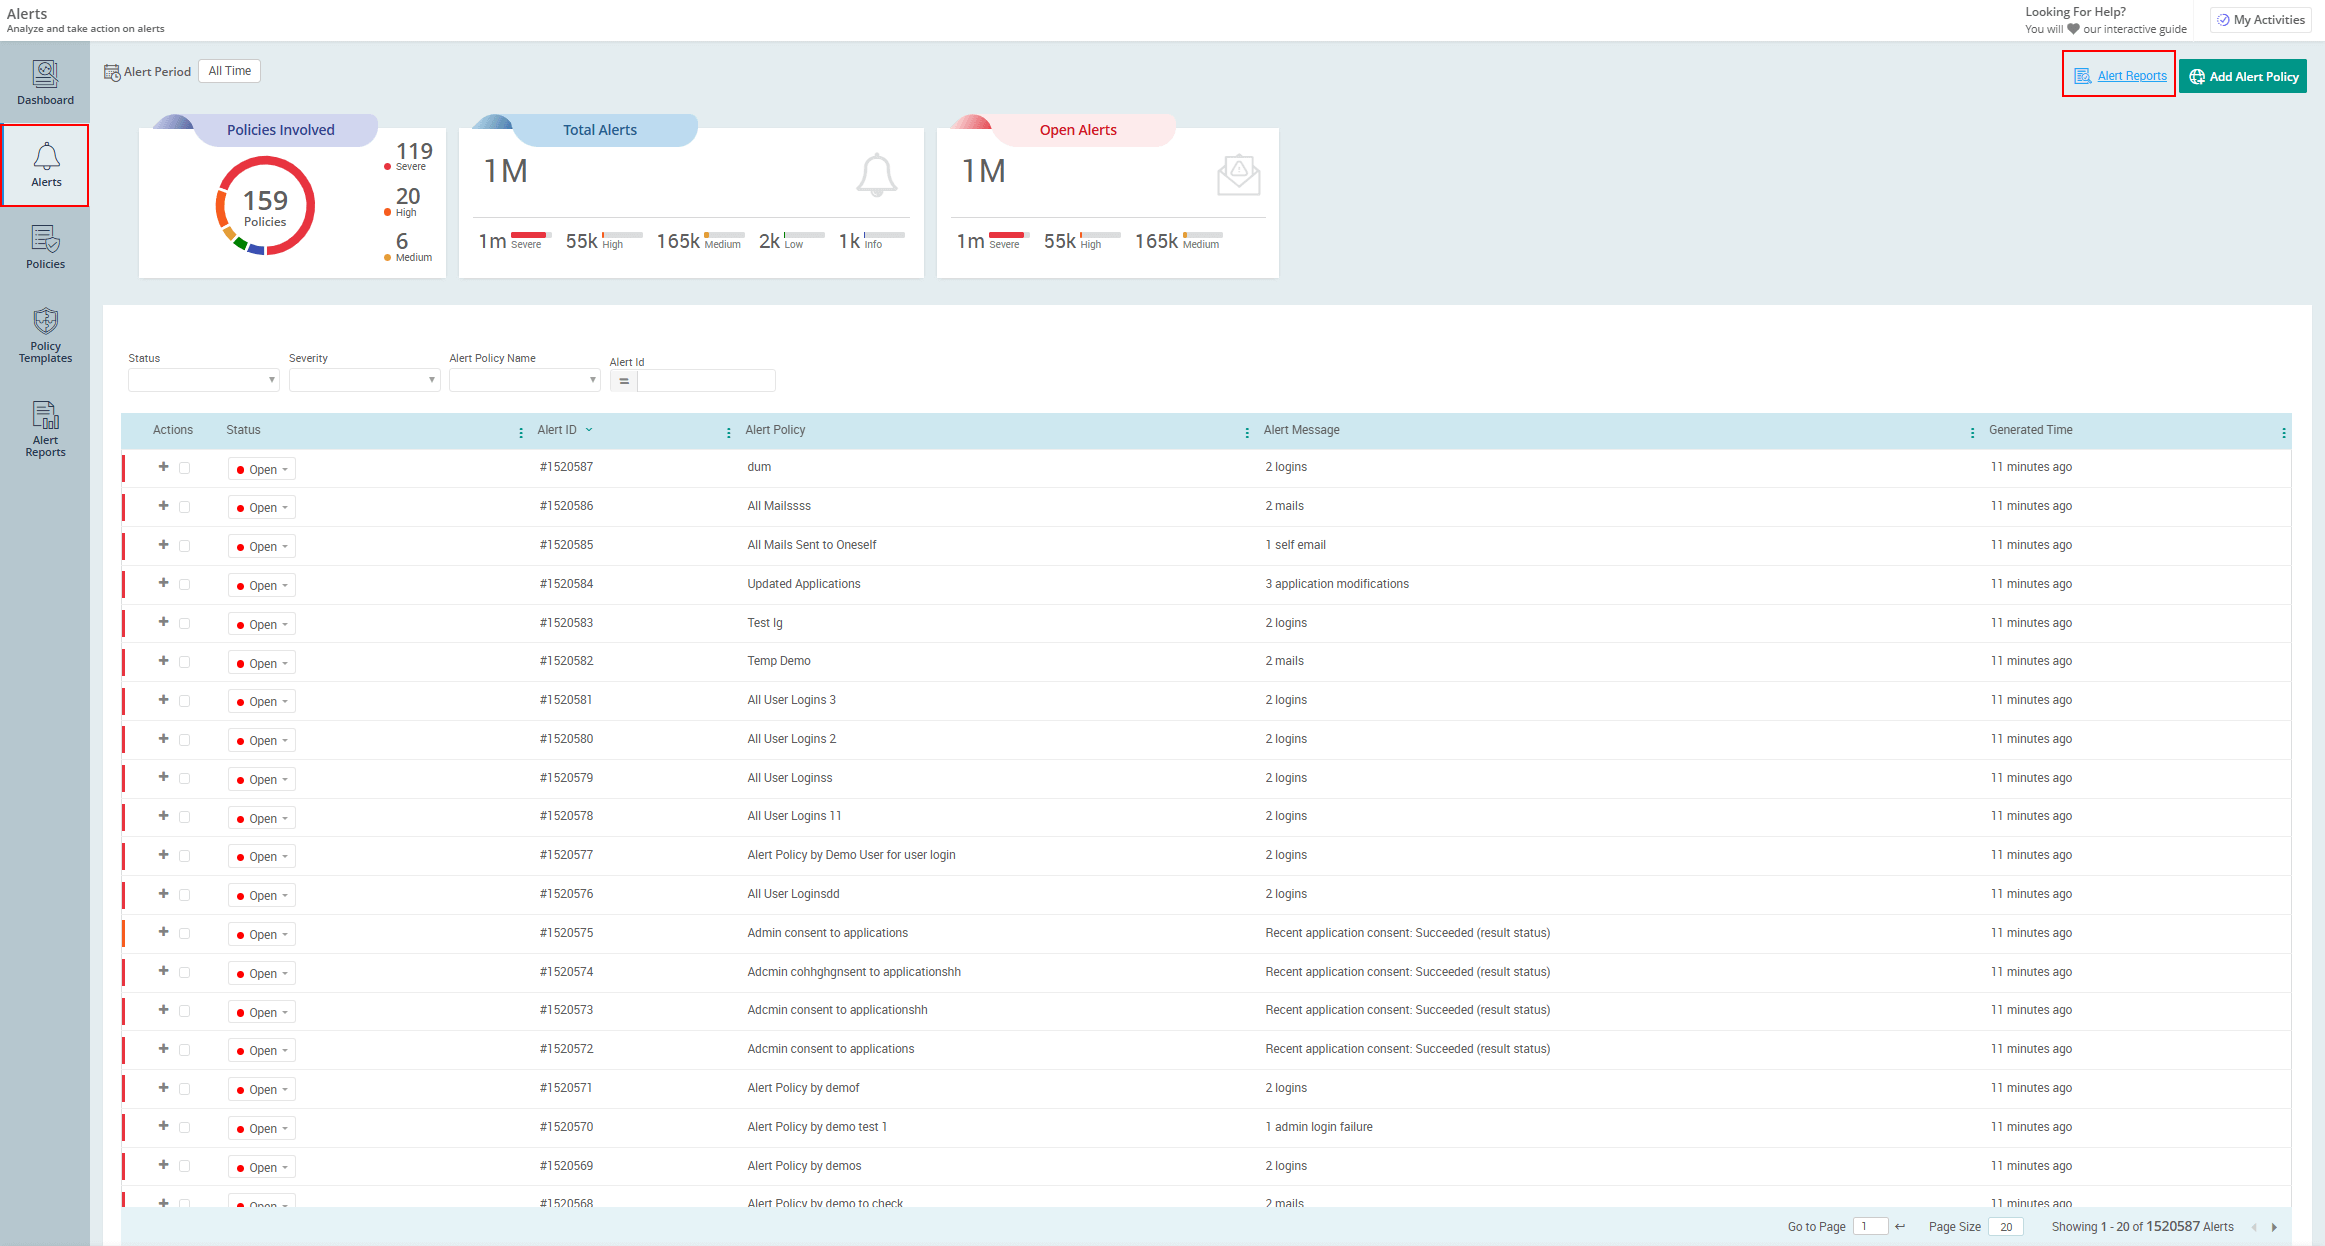
Task: Open Alert Message column options (three dots)
Action: [1972, 433]
